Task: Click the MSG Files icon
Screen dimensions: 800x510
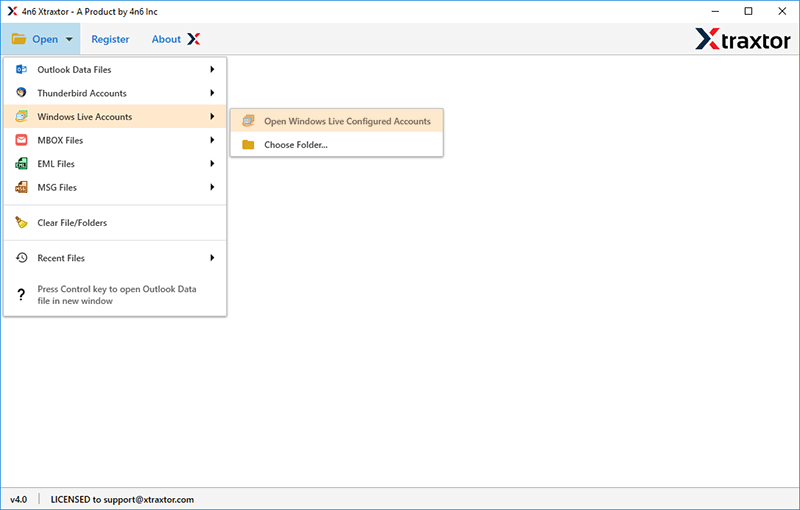Action: tap(21, 187)
